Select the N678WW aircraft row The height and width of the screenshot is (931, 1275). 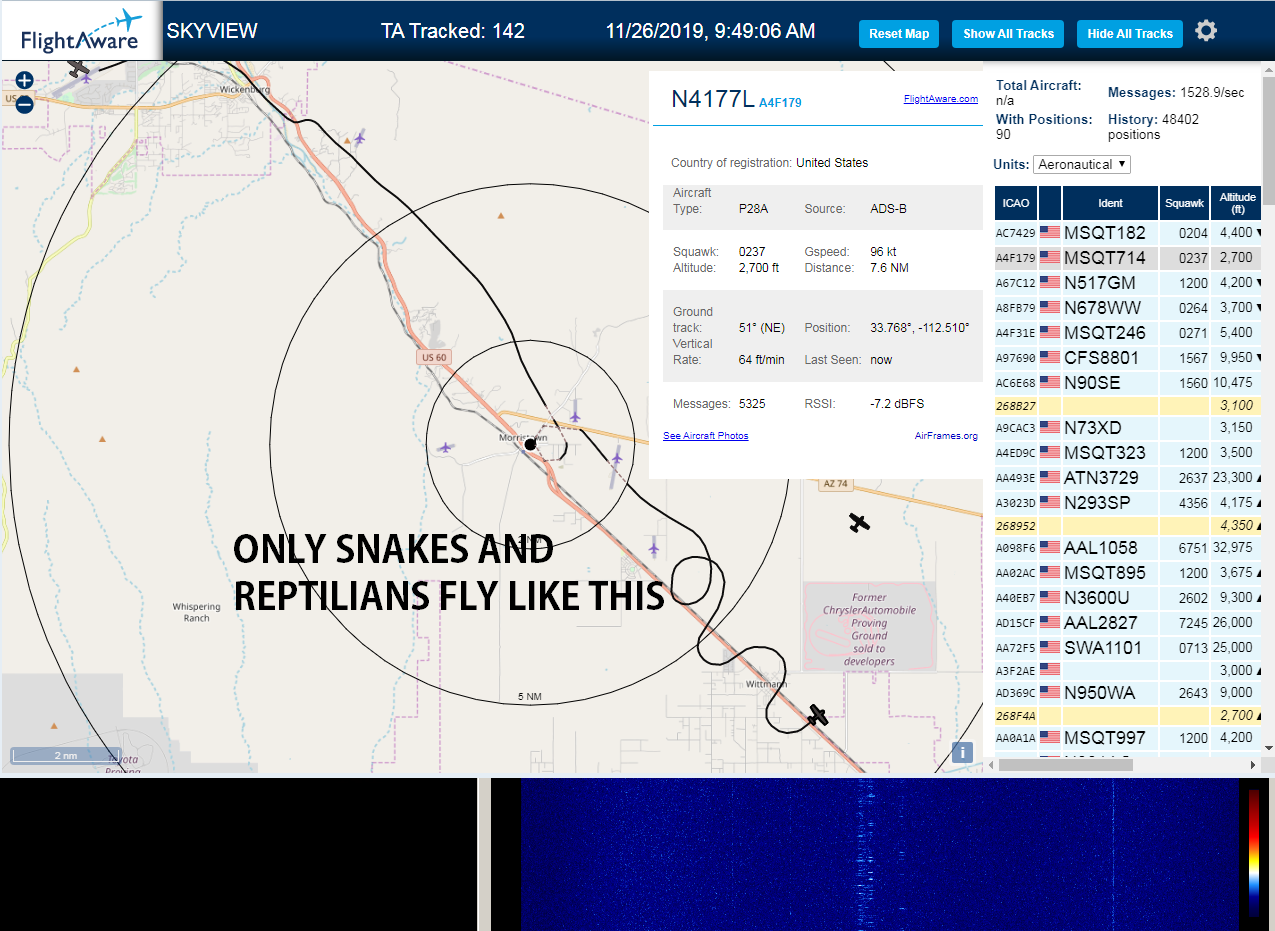[1128, 307]
